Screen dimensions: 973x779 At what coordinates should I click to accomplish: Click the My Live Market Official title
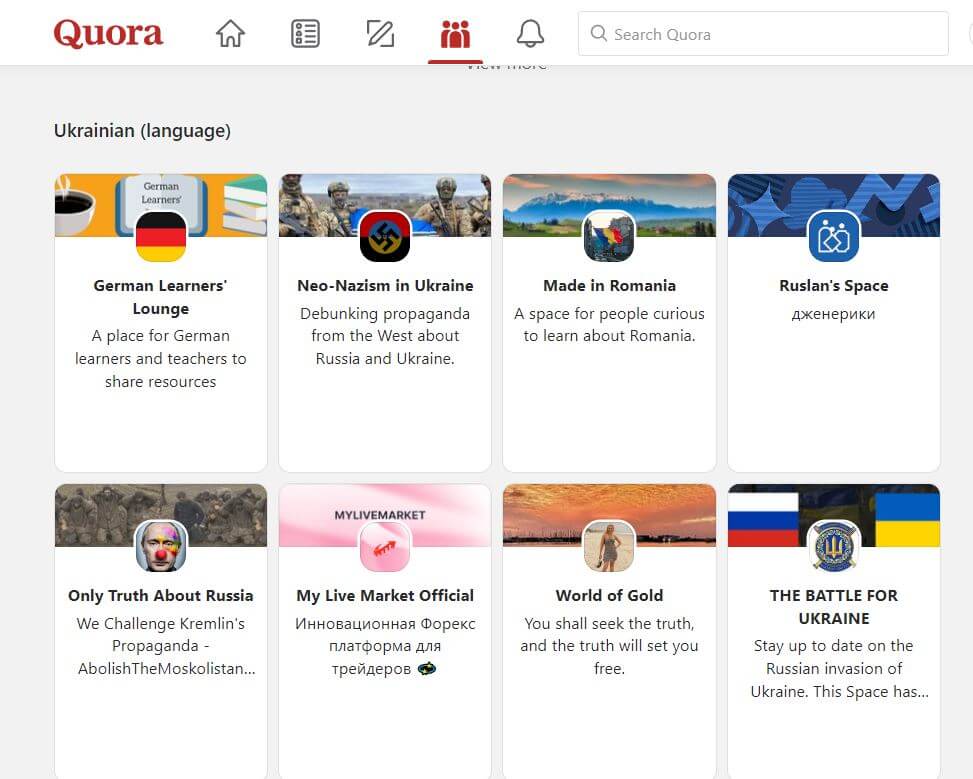[x=385, y=596]
